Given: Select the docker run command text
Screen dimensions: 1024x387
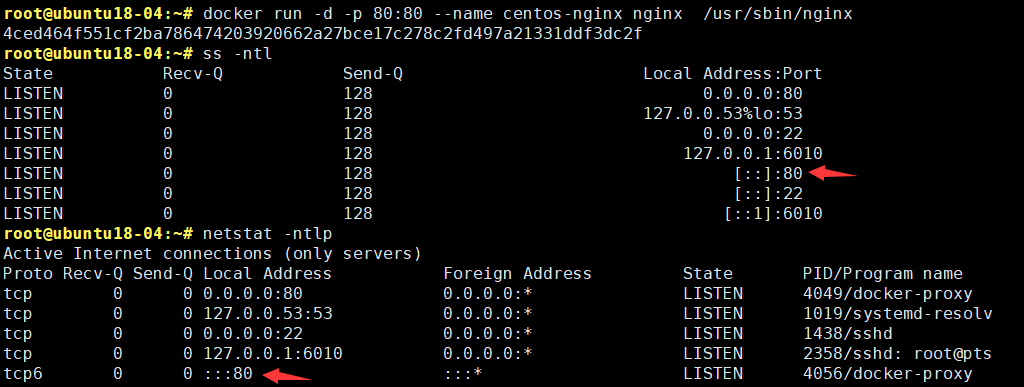Looking at the screenshot, I should 528,13.
